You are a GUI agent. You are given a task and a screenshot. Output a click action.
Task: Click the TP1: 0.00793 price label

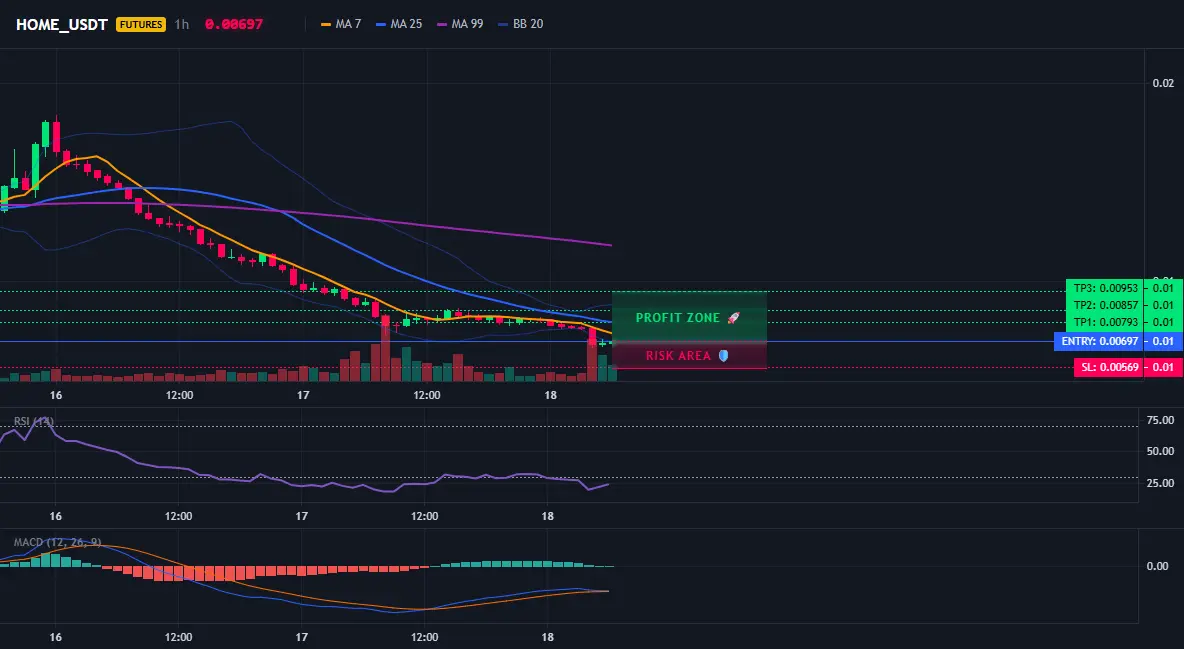coord(1105,323)
